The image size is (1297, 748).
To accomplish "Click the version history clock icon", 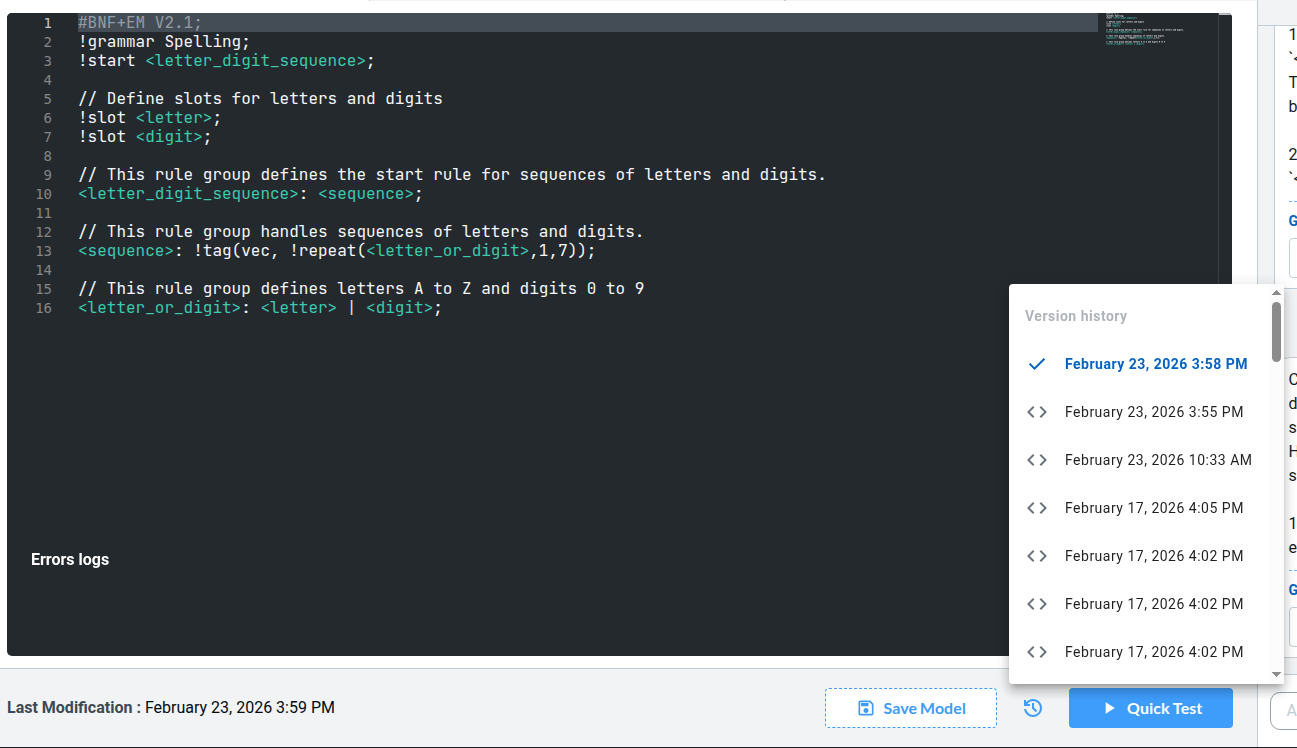I will (x=1033, y=708).
